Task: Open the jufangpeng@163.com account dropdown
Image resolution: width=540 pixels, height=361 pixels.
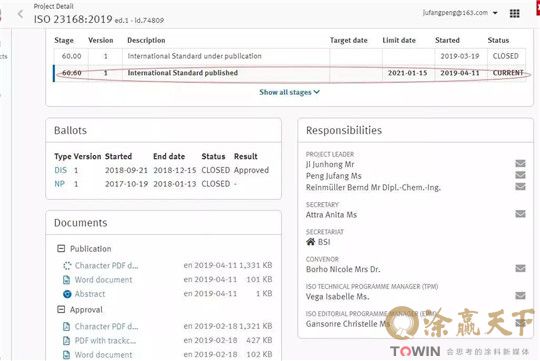Action: click(460, 13)
